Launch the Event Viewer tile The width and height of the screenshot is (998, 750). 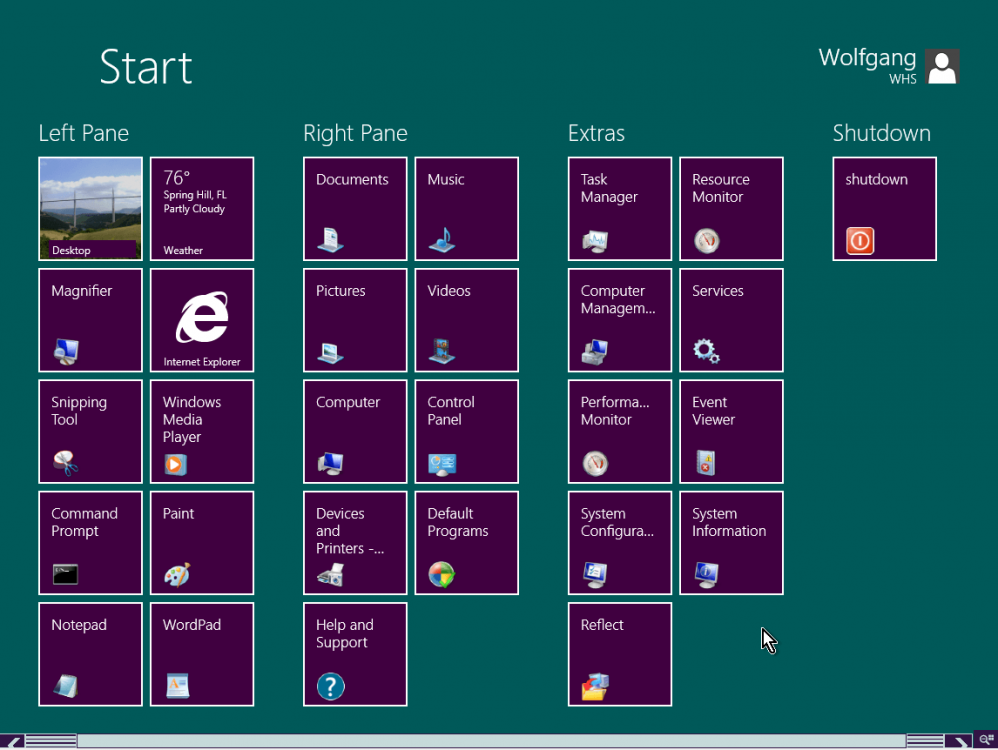point(731,431)
